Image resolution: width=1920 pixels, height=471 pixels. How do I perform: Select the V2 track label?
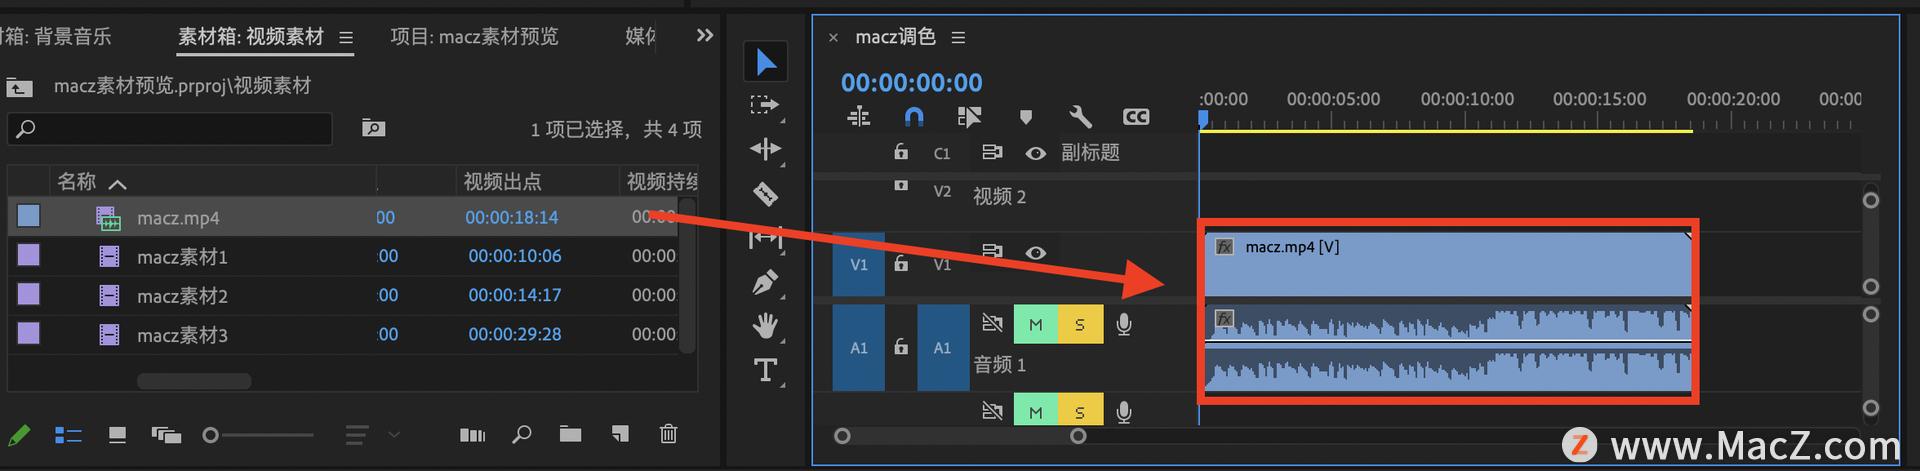coord(942,191)
